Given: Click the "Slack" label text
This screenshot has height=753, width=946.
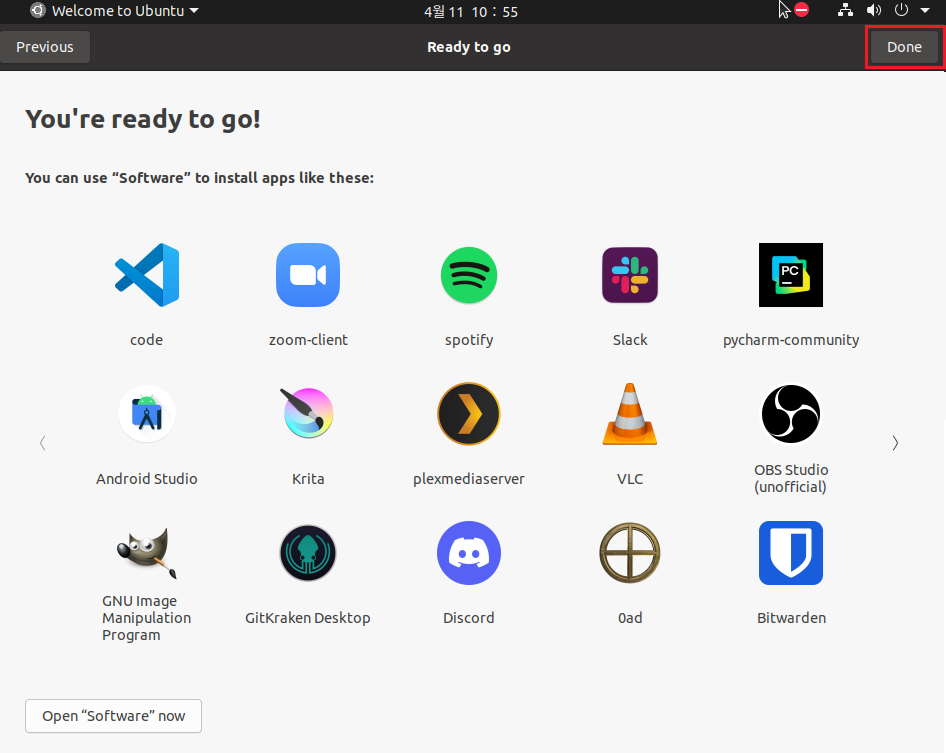Looking at the screenshot, I should [630, 340].
